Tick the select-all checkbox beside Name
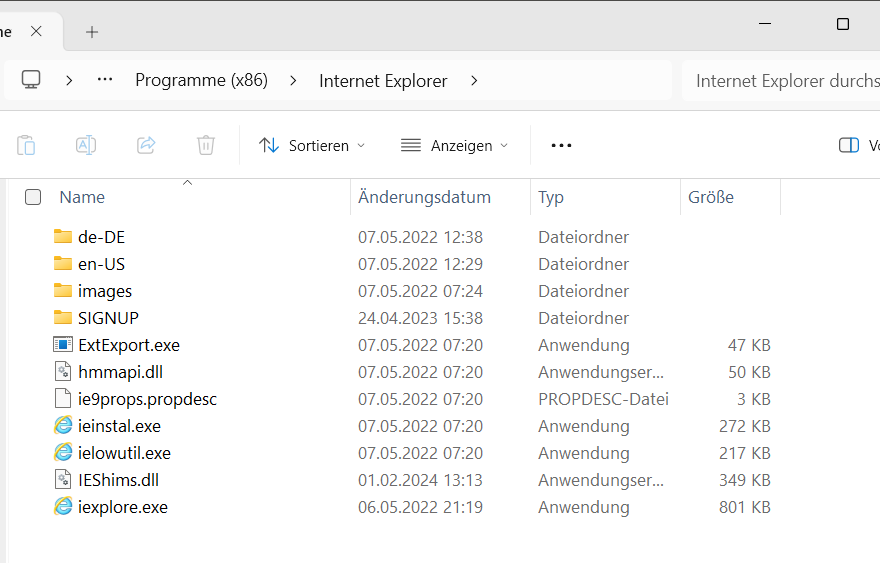Screen dimensions: 880x563 [x=33, y=197]
